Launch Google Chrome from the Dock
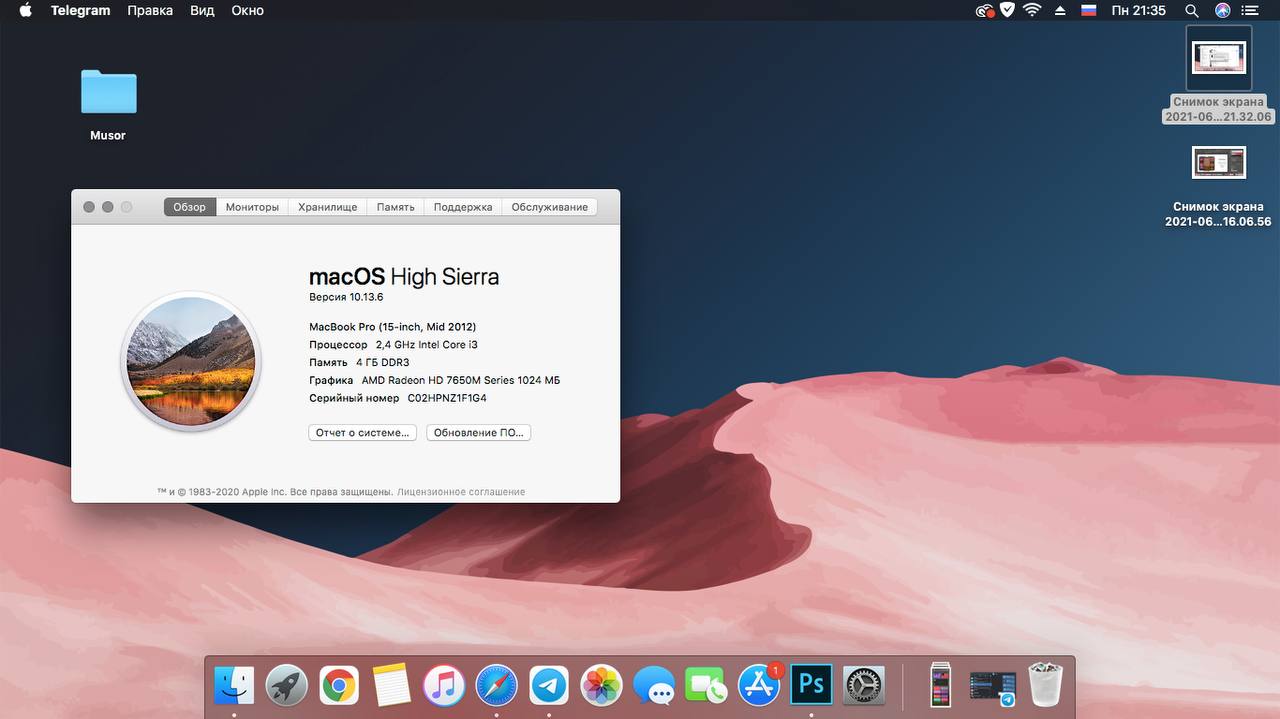The height and width of the screenshot is (719, 1280). click(339, 686)
